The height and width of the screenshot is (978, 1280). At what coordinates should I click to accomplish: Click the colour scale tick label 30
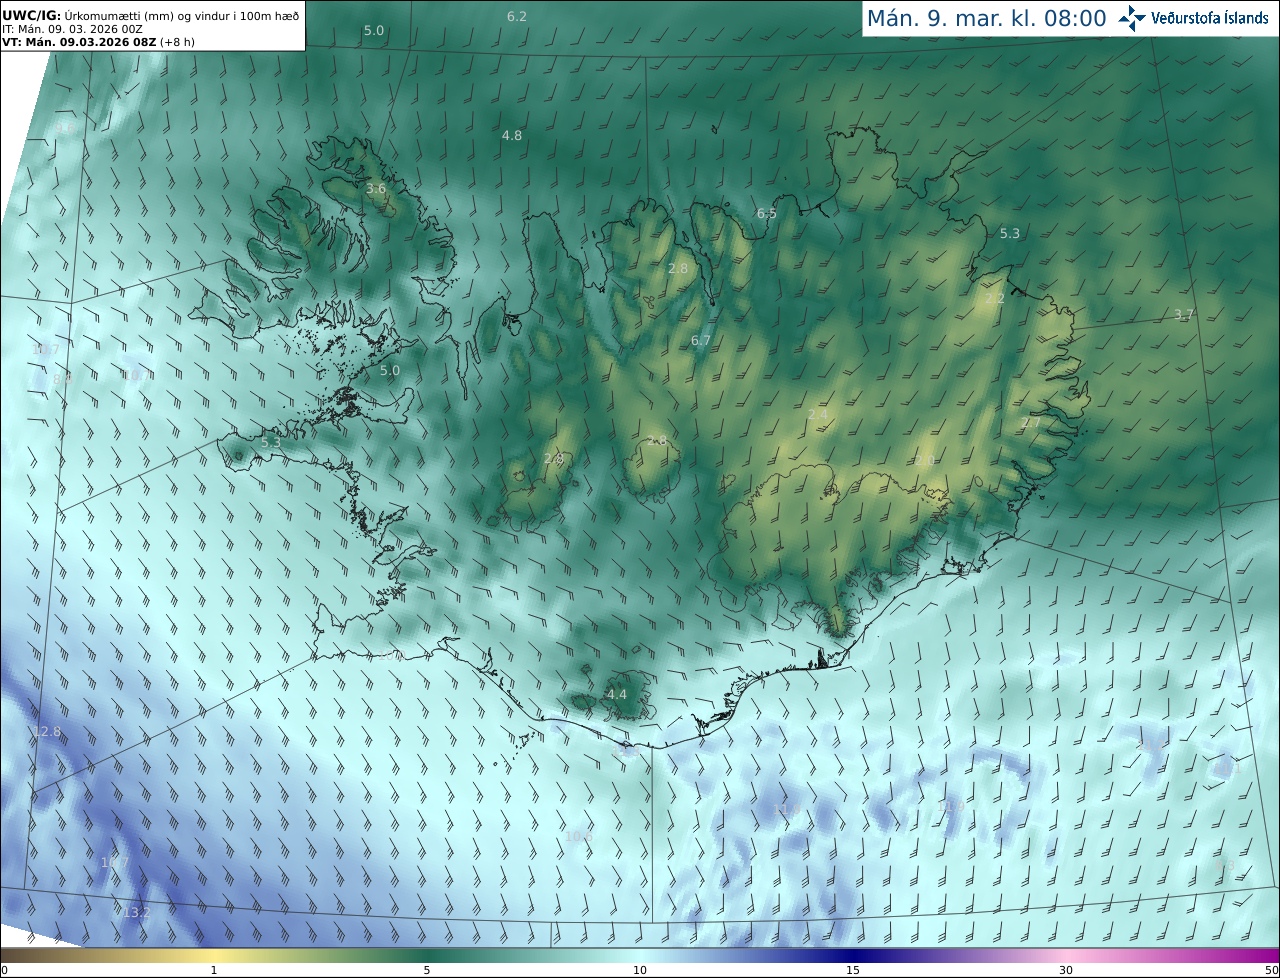pyautogui.click(x=1066, y=970)
